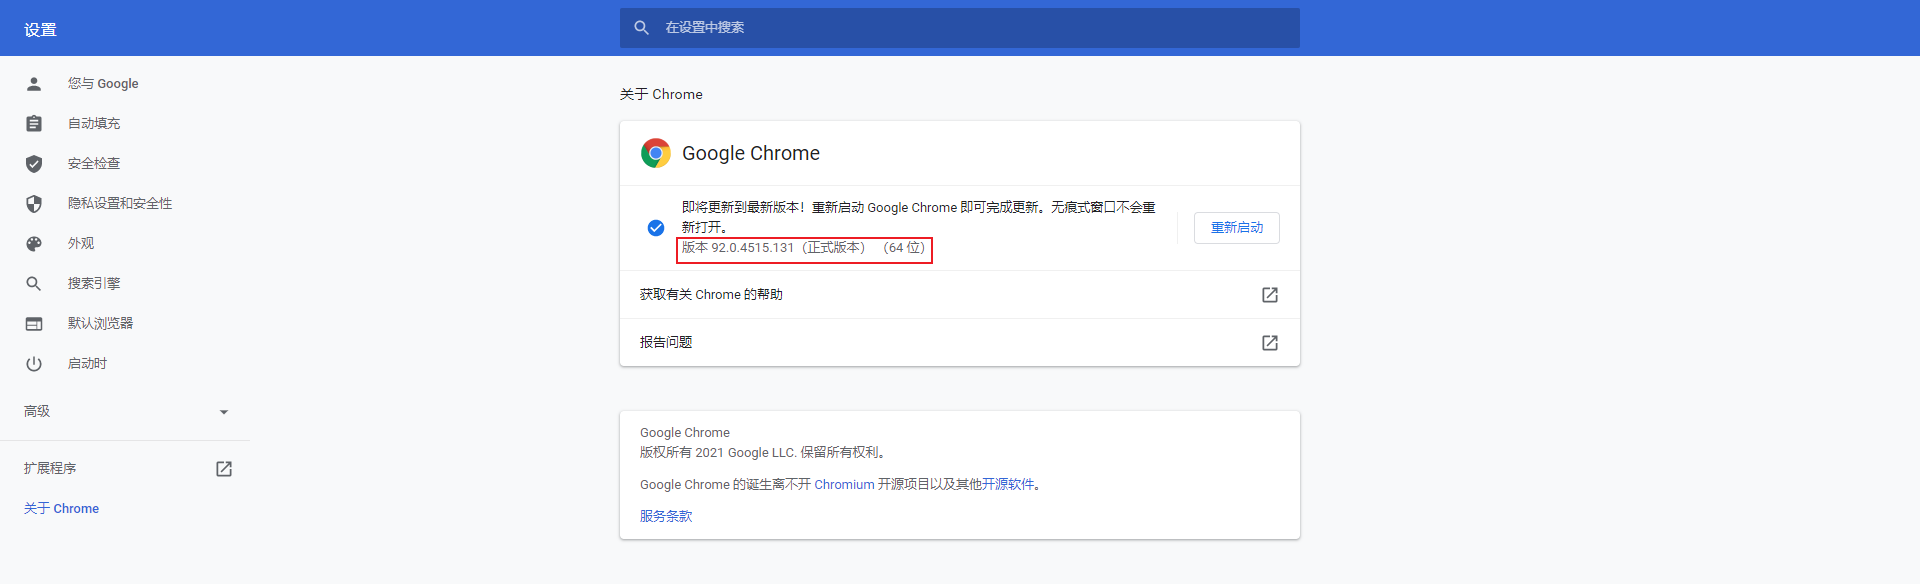Image resolution: width=1920 pixels, height=584 pixels.
Task: Click the palette icon for 外观
Action: tap(34, 244)
